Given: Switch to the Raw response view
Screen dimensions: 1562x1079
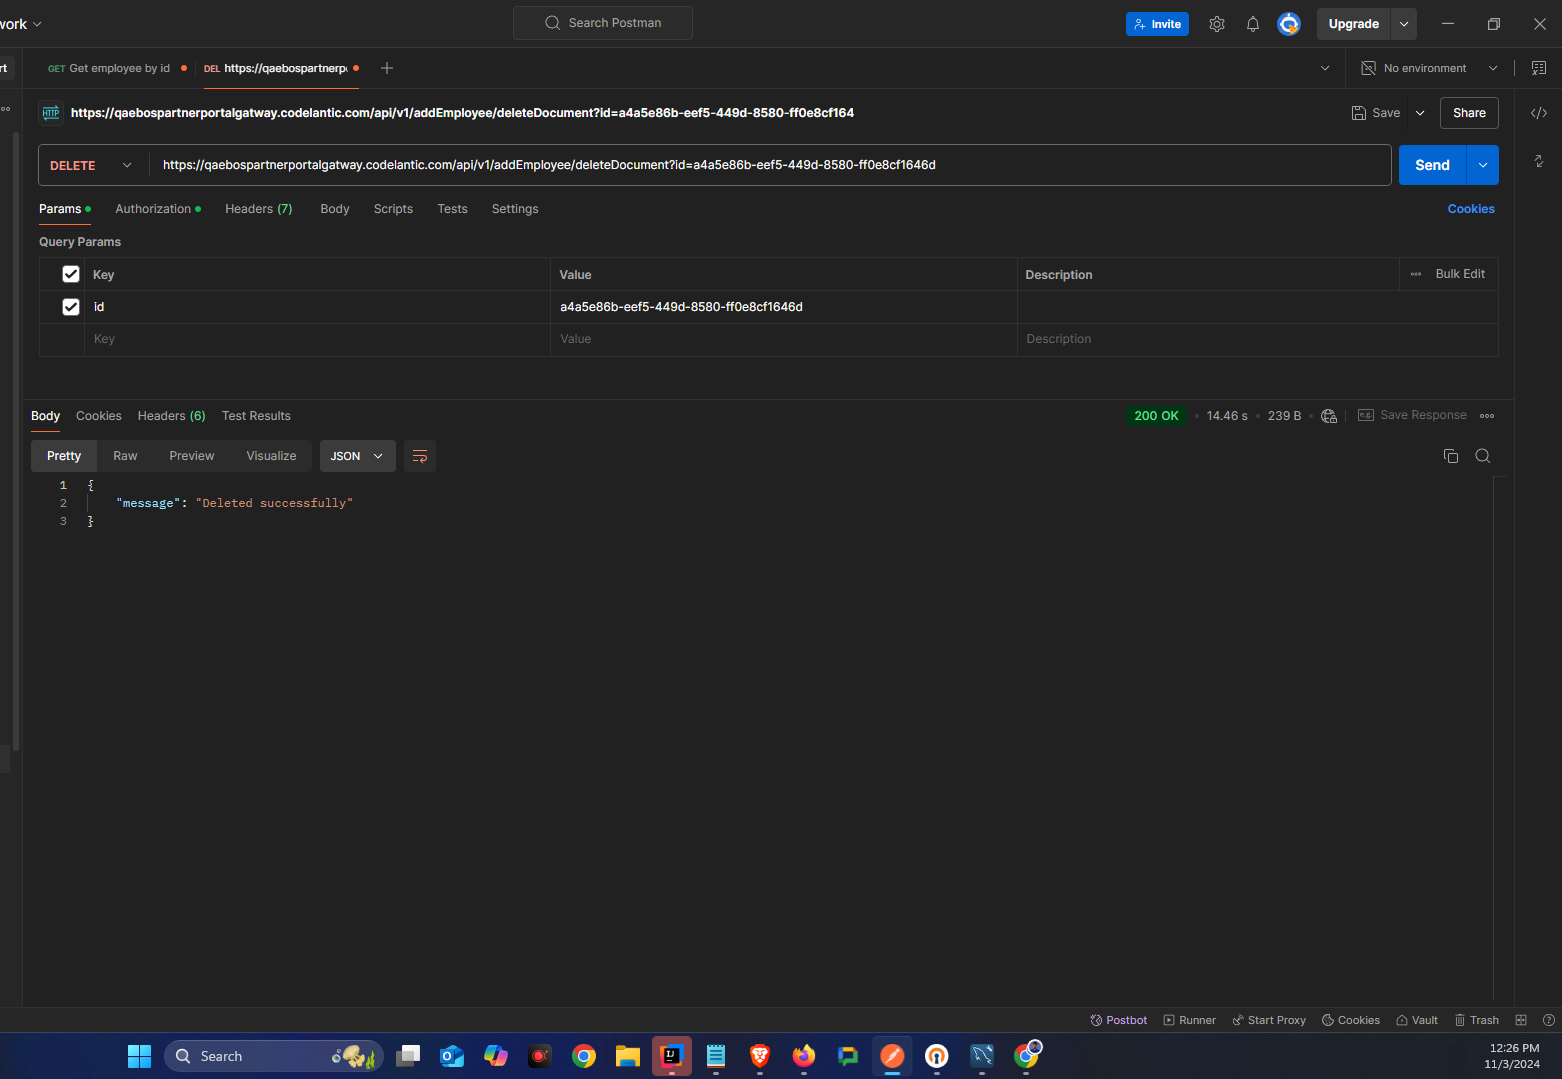Looking at the screenshot, I should (125, 456).
